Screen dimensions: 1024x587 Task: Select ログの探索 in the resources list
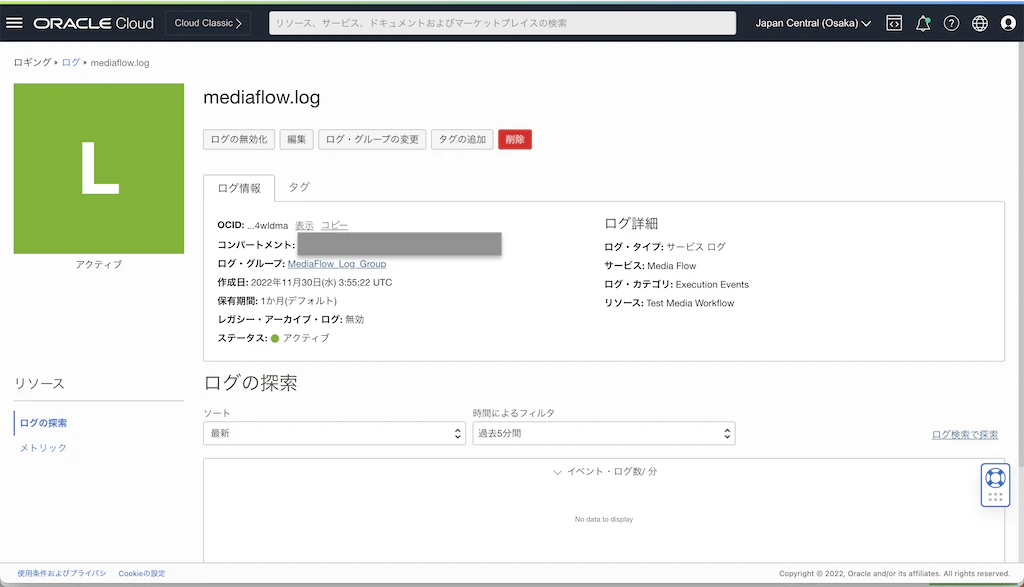(43, 423)
